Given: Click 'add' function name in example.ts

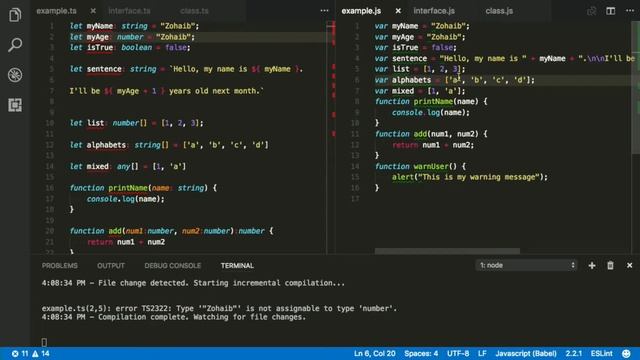Looking at the screenshot, I should (x=115, y=231).
